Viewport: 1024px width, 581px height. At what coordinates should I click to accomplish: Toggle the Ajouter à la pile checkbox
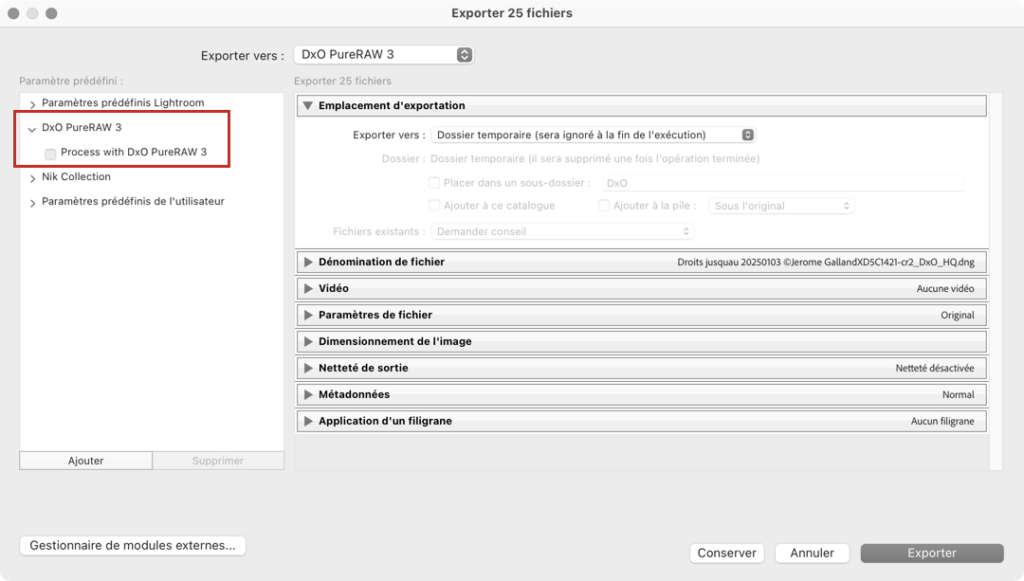point(603,206)
